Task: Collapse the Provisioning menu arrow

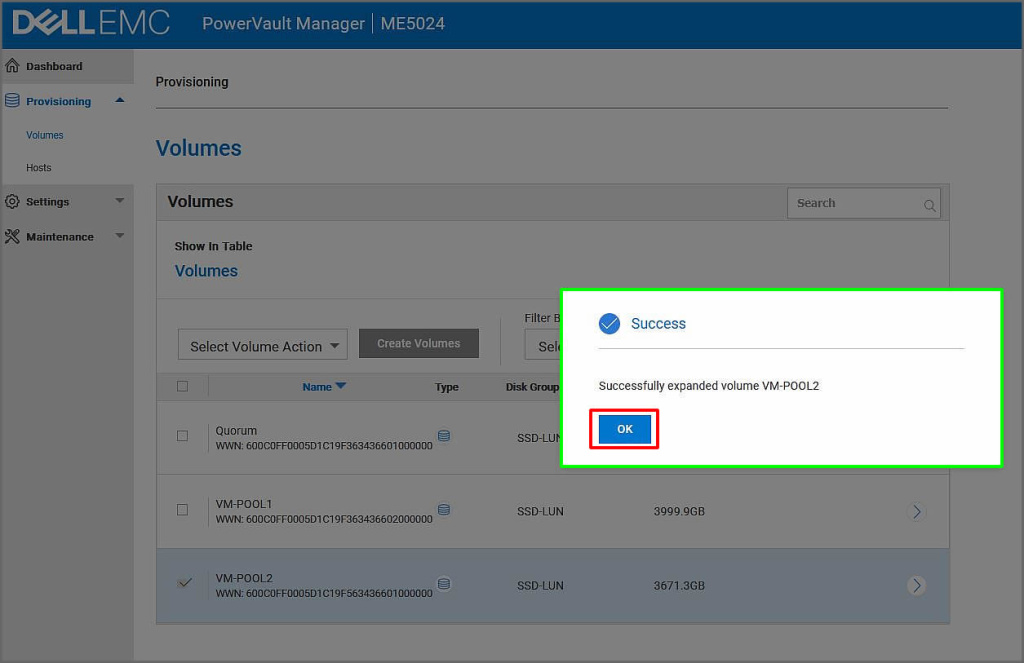Action: click(x=120, y=100)
